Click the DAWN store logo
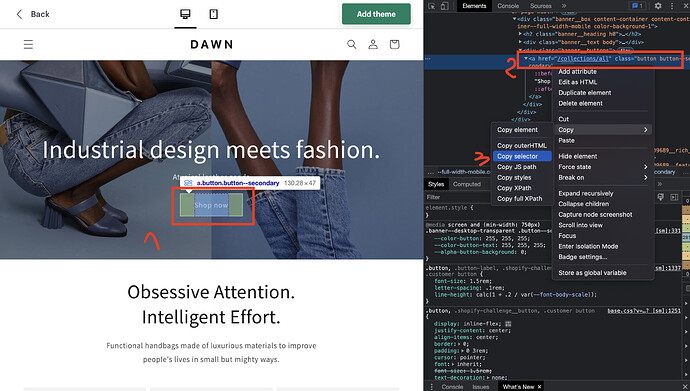The height and width of the screenshot is (391, 690). coord(212,44)
